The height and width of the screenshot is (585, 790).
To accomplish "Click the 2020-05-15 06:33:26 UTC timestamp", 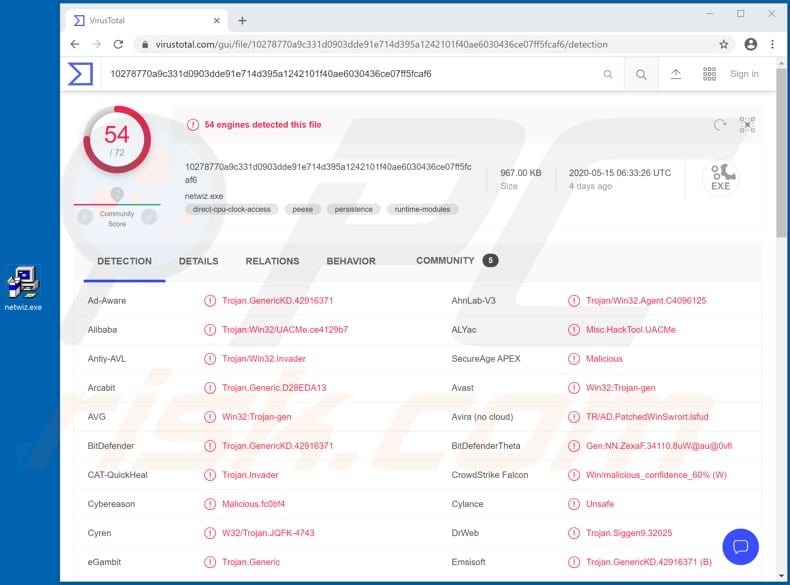I will pos(620,173).
